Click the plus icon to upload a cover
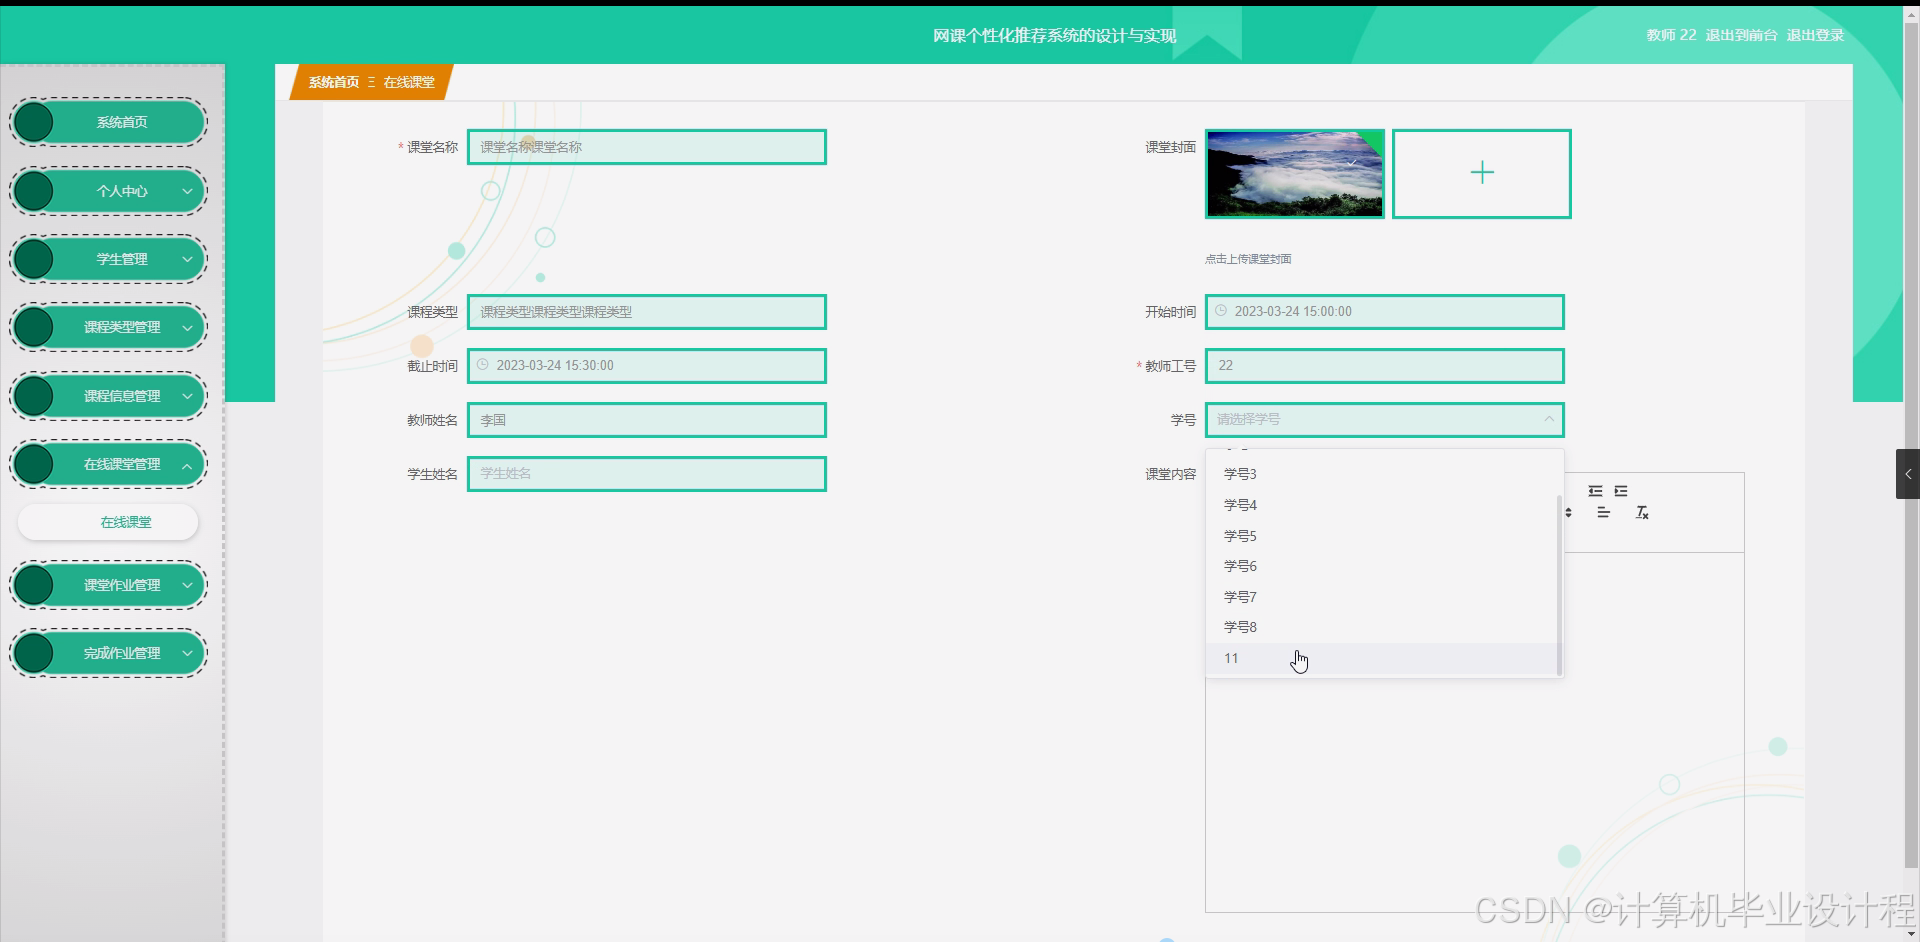The height and width of the screenshot is (942, 1920). click(1482, 173)
